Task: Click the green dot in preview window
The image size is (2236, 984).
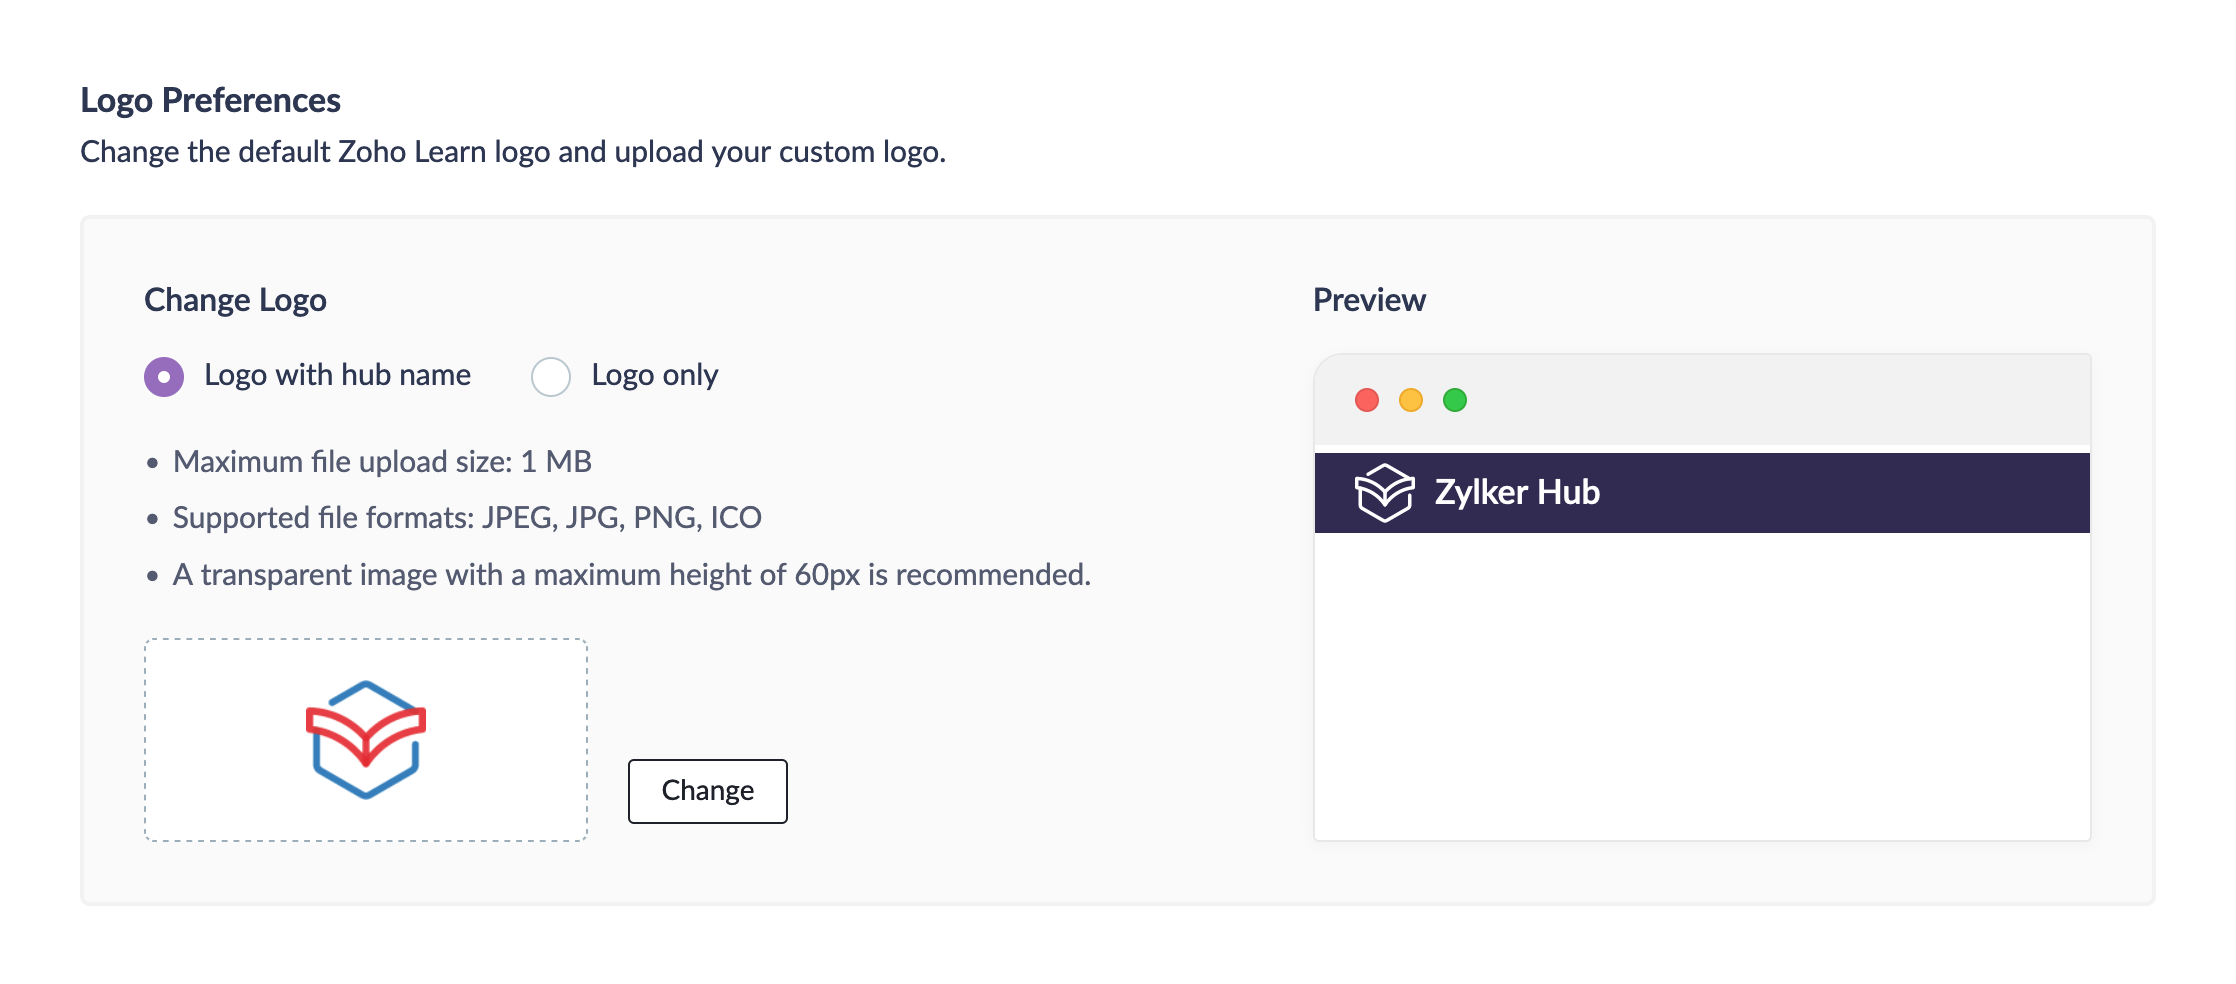Action: pos(1455,400)
